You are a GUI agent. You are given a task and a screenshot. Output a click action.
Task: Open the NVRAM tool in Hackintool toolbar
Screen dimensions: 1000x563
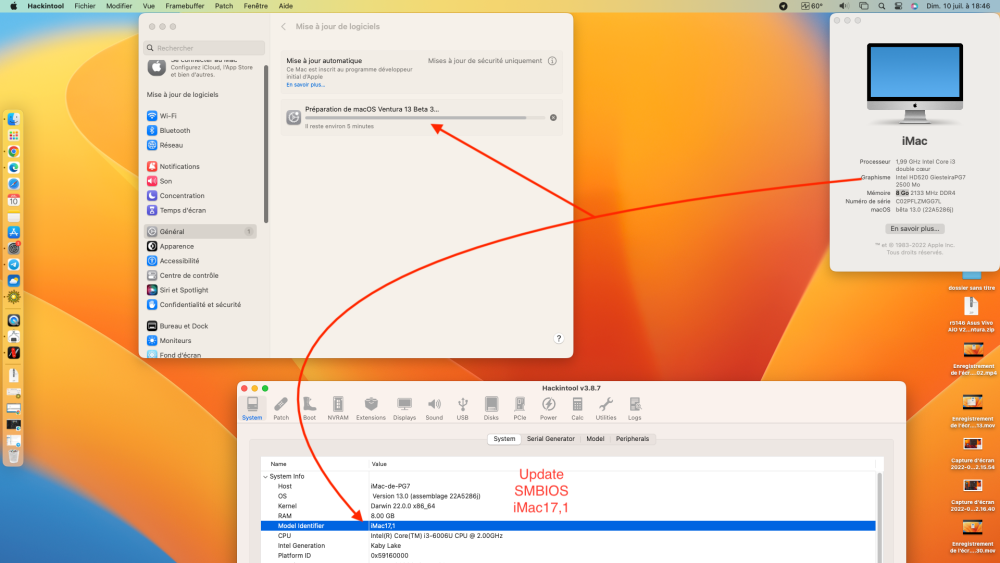point(337,408)
